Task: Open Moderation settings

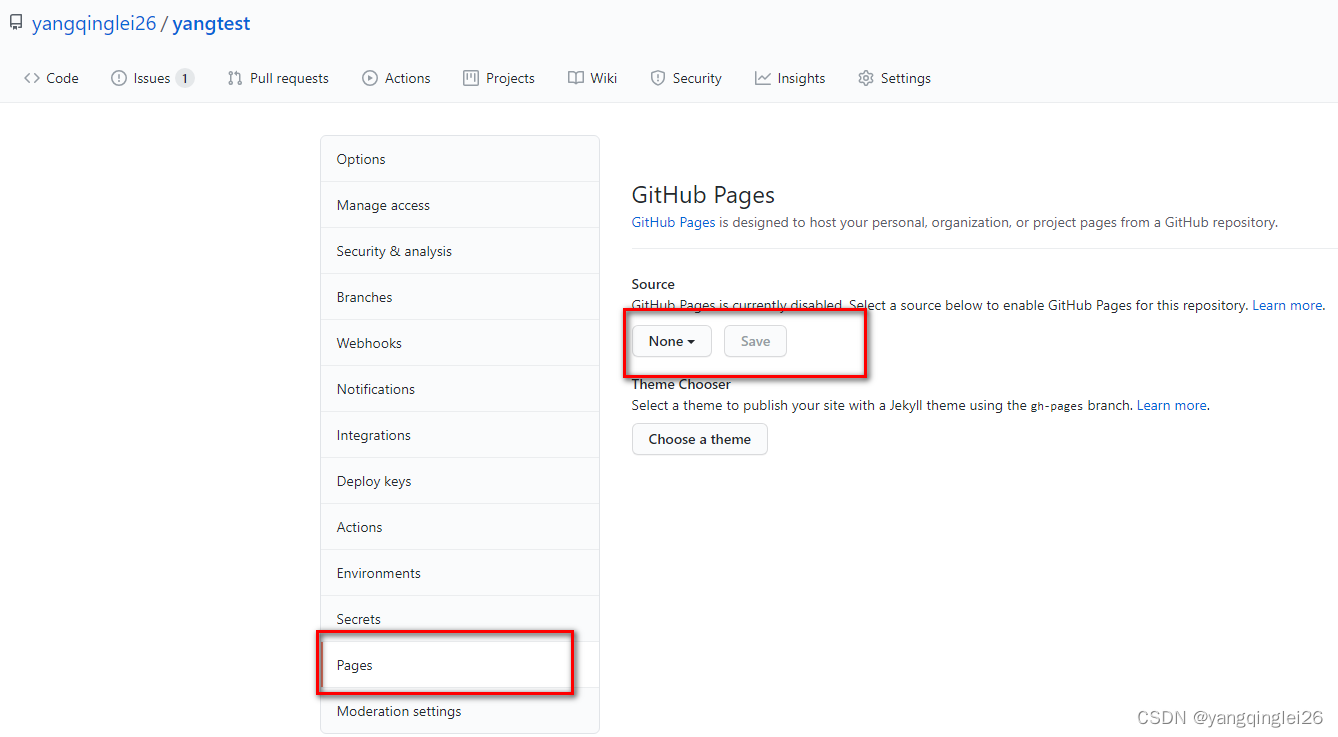Action: tap(460, 711)
